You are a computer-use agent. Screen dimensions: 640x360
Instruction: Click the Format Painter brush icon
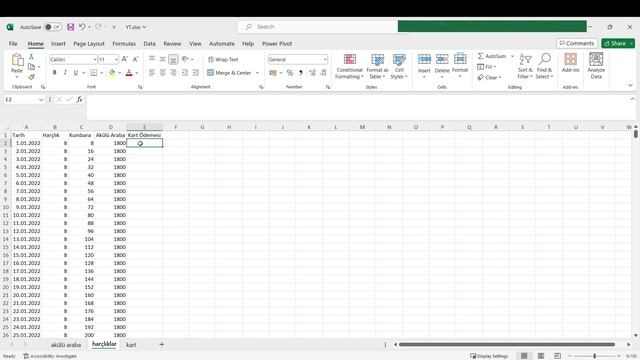point(31,77)
